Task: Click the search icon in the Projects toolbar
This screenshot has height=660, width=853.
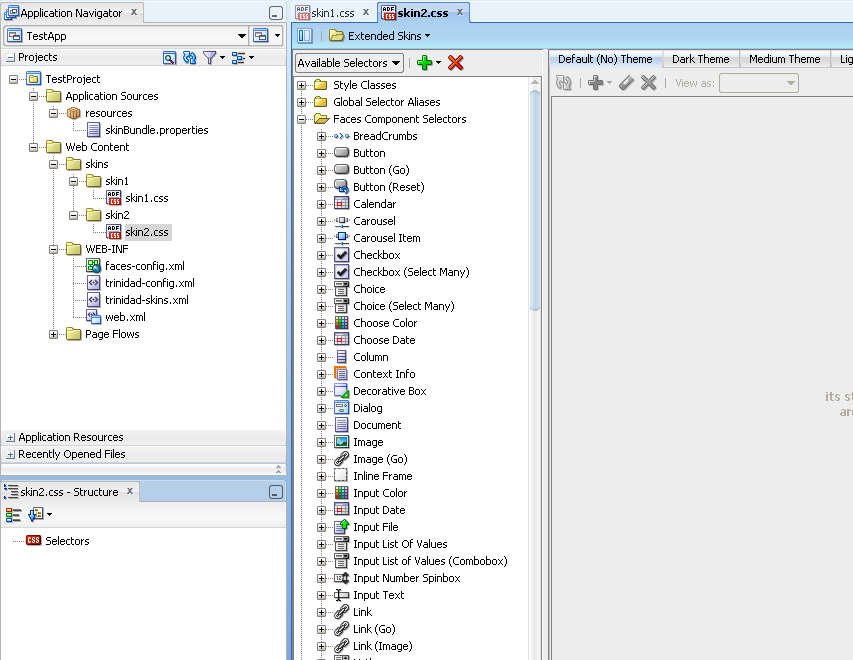Action: pos(168,58)
